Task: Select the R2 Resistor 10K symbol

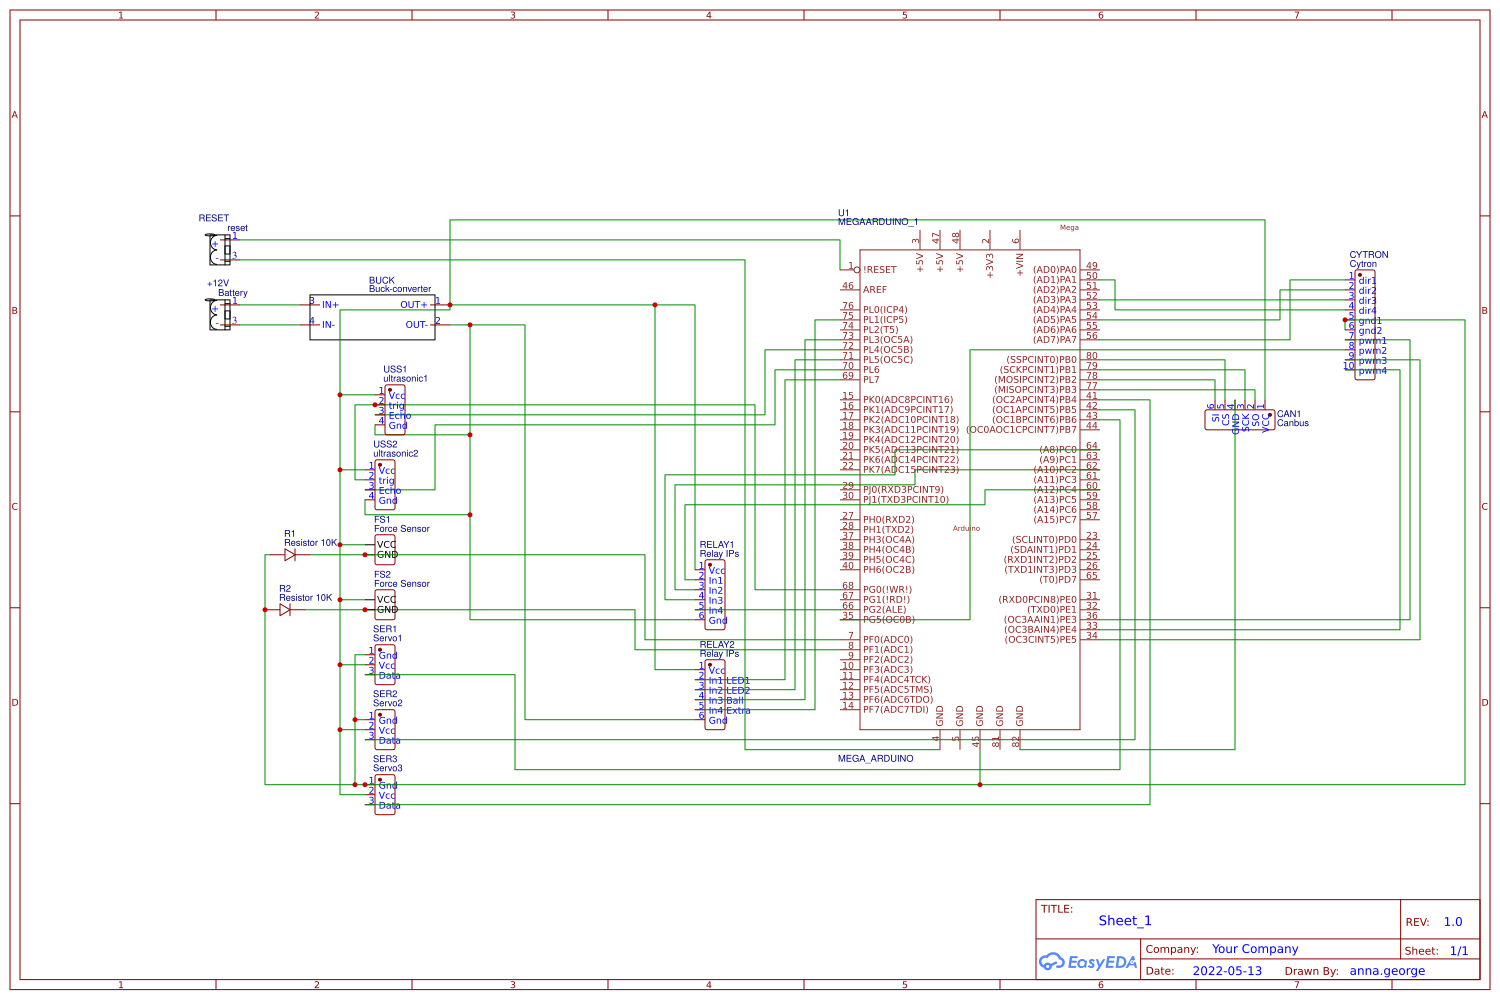Action: coord(285,610)
